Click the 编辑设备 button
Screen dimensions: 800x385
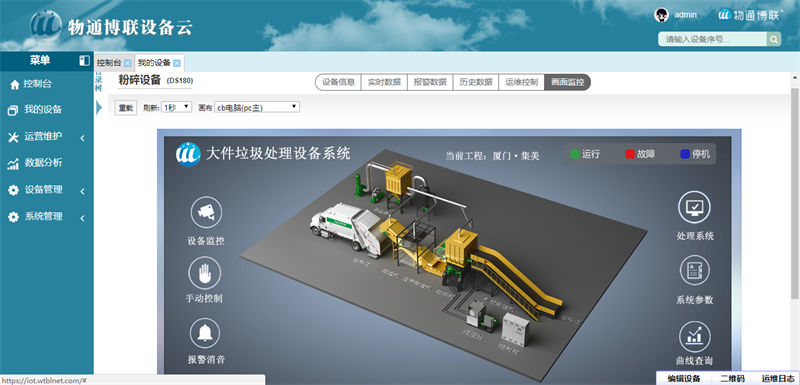tap(684, 378)
